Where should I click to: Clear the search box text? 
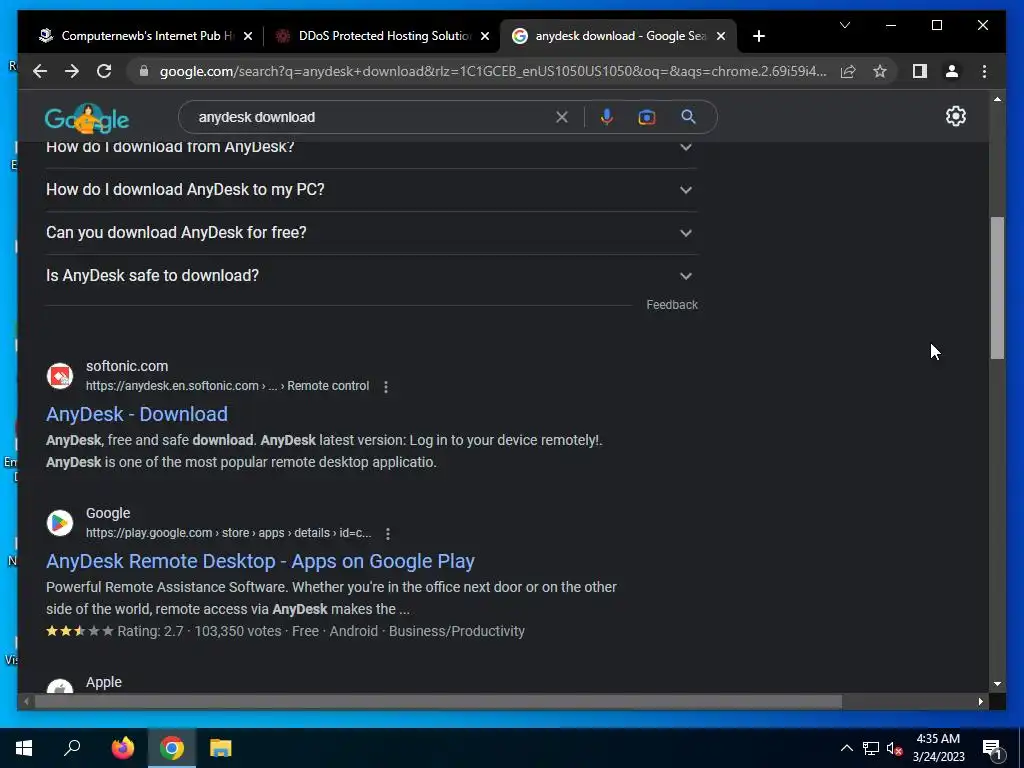(562, 117)
